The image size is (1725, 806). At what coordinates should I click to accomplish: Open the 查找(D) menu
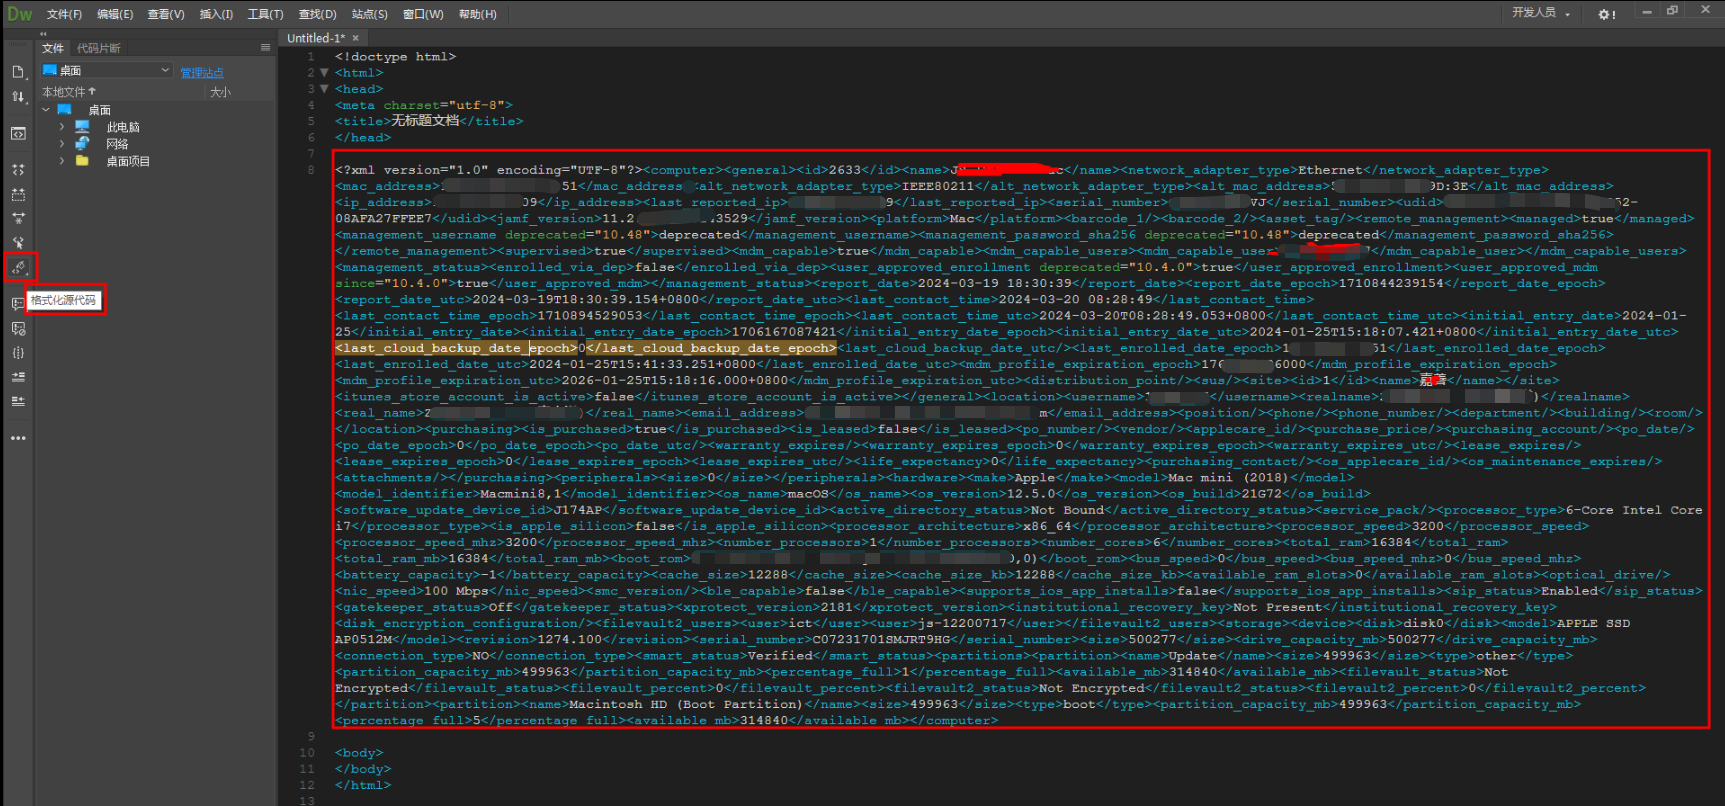click(x=318, y=14)
